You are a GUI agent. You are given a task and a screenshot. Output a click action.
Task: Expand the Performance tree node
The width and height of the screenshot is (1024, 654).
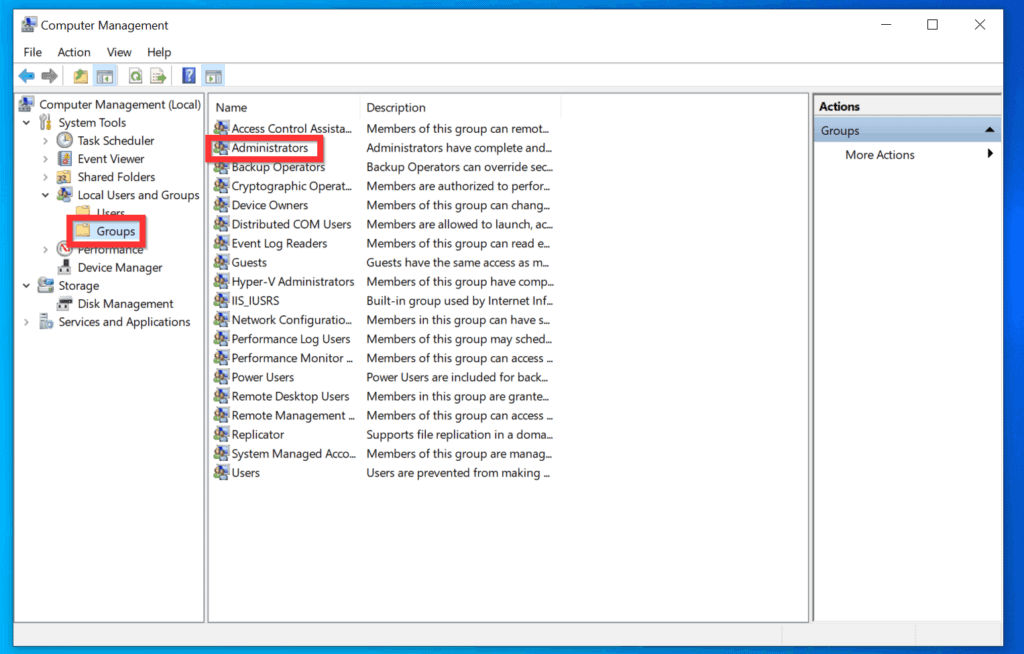pyautogui.click(x=45, y=250)
